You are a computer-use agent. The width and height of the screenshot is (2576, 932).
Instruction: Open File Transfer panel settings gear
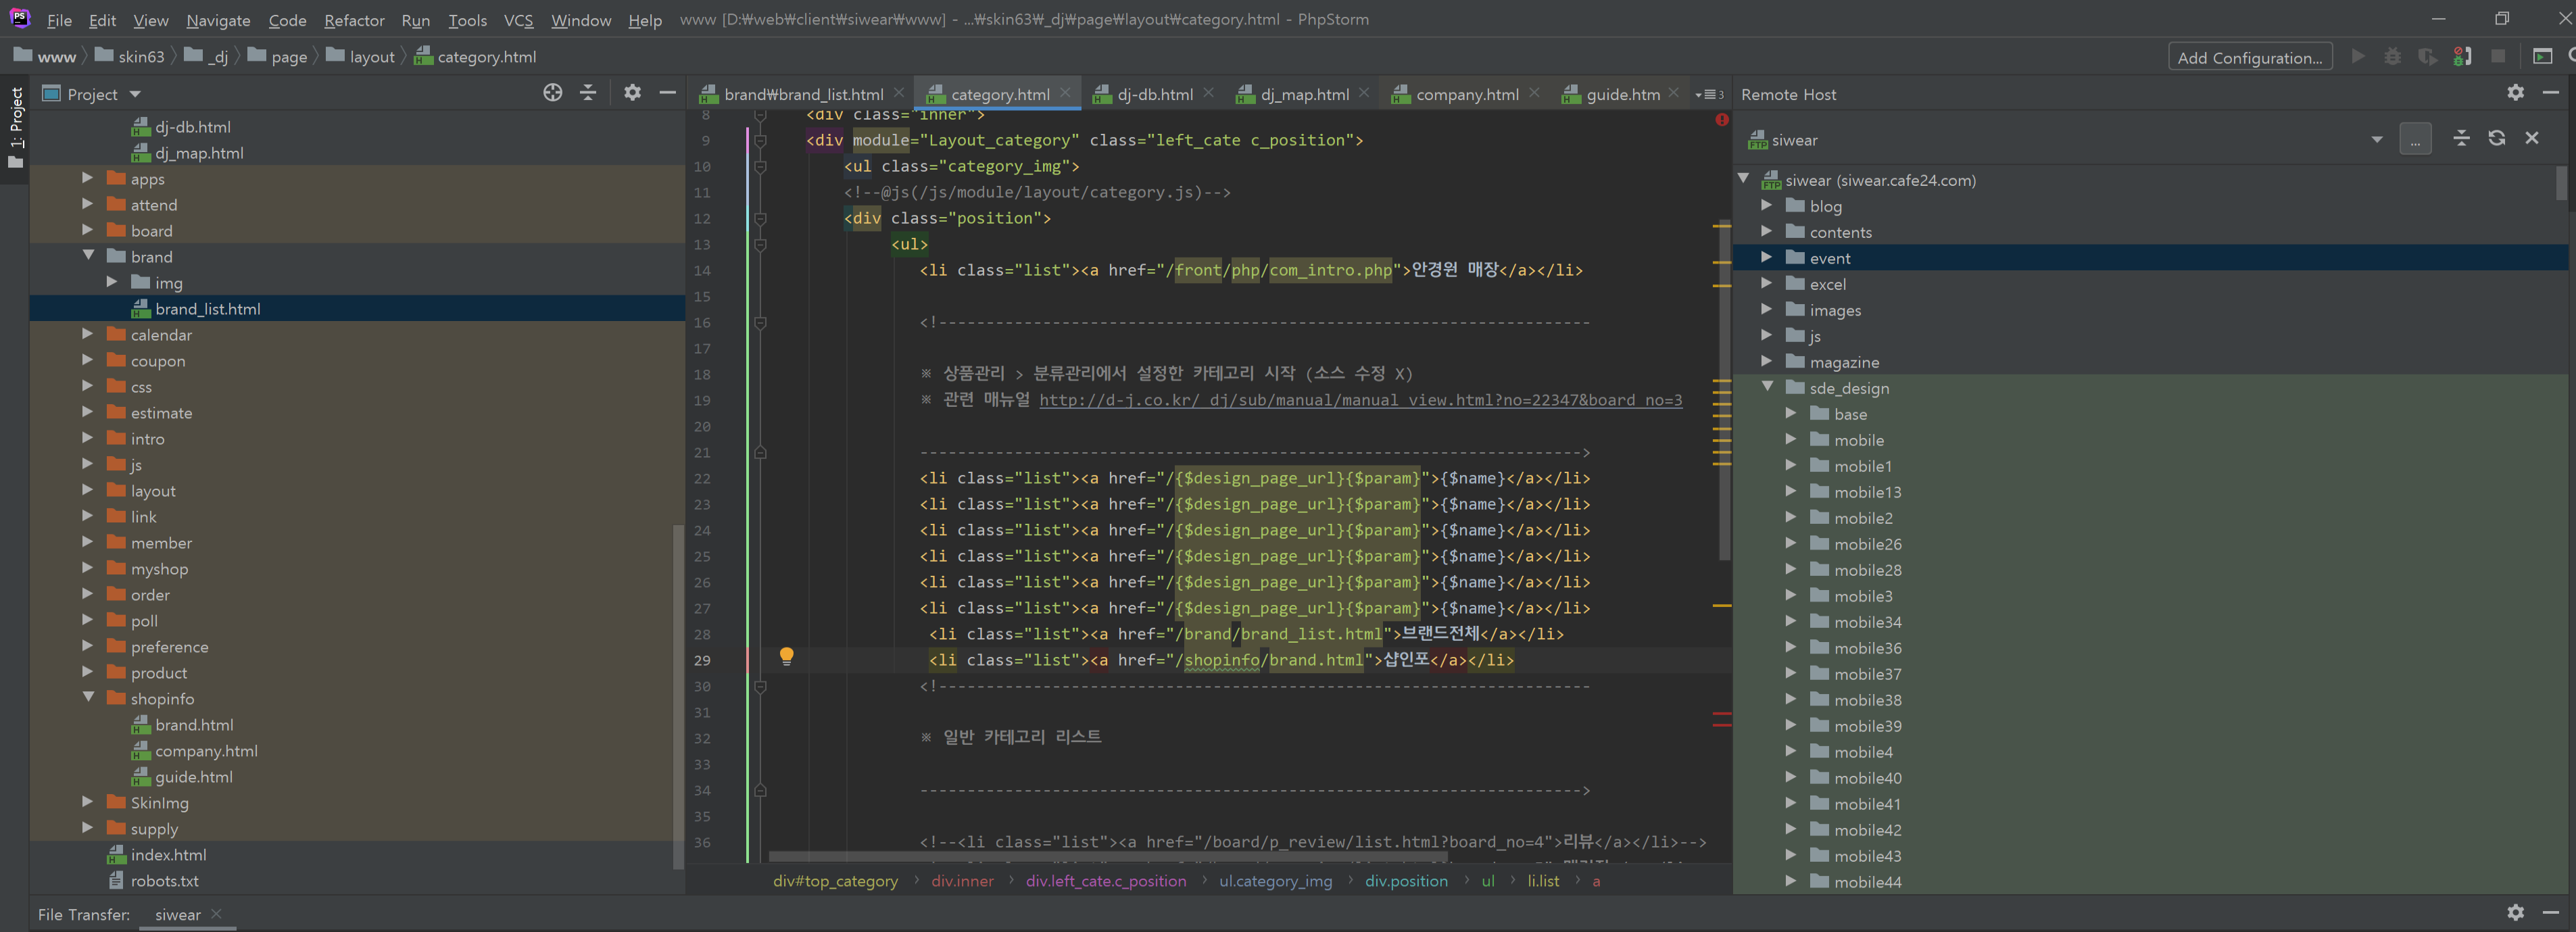[2515, 912]
